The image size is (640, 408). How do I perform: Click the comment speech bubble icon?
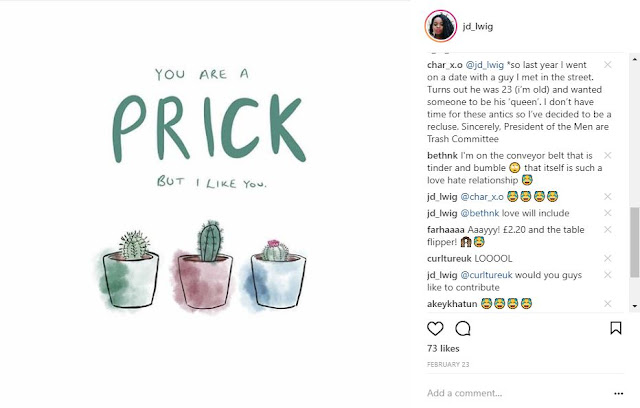pos(463,328)
